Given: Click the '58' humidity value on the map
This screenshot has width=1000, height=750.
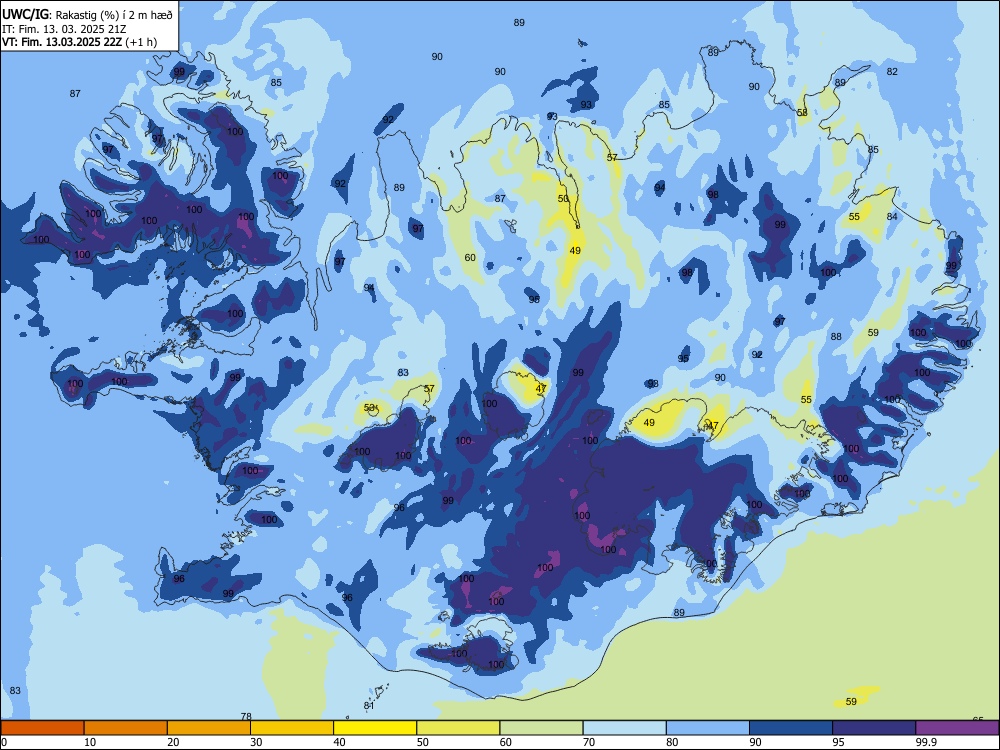Looking at the screenshot, I should (x=803, y=112).
